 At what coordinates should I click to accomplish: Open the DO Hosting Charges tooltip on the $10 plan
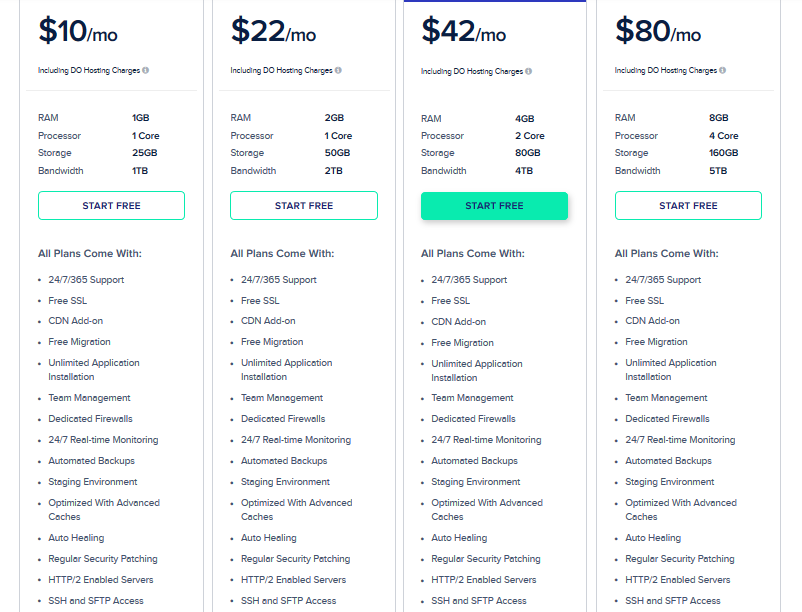143,70
